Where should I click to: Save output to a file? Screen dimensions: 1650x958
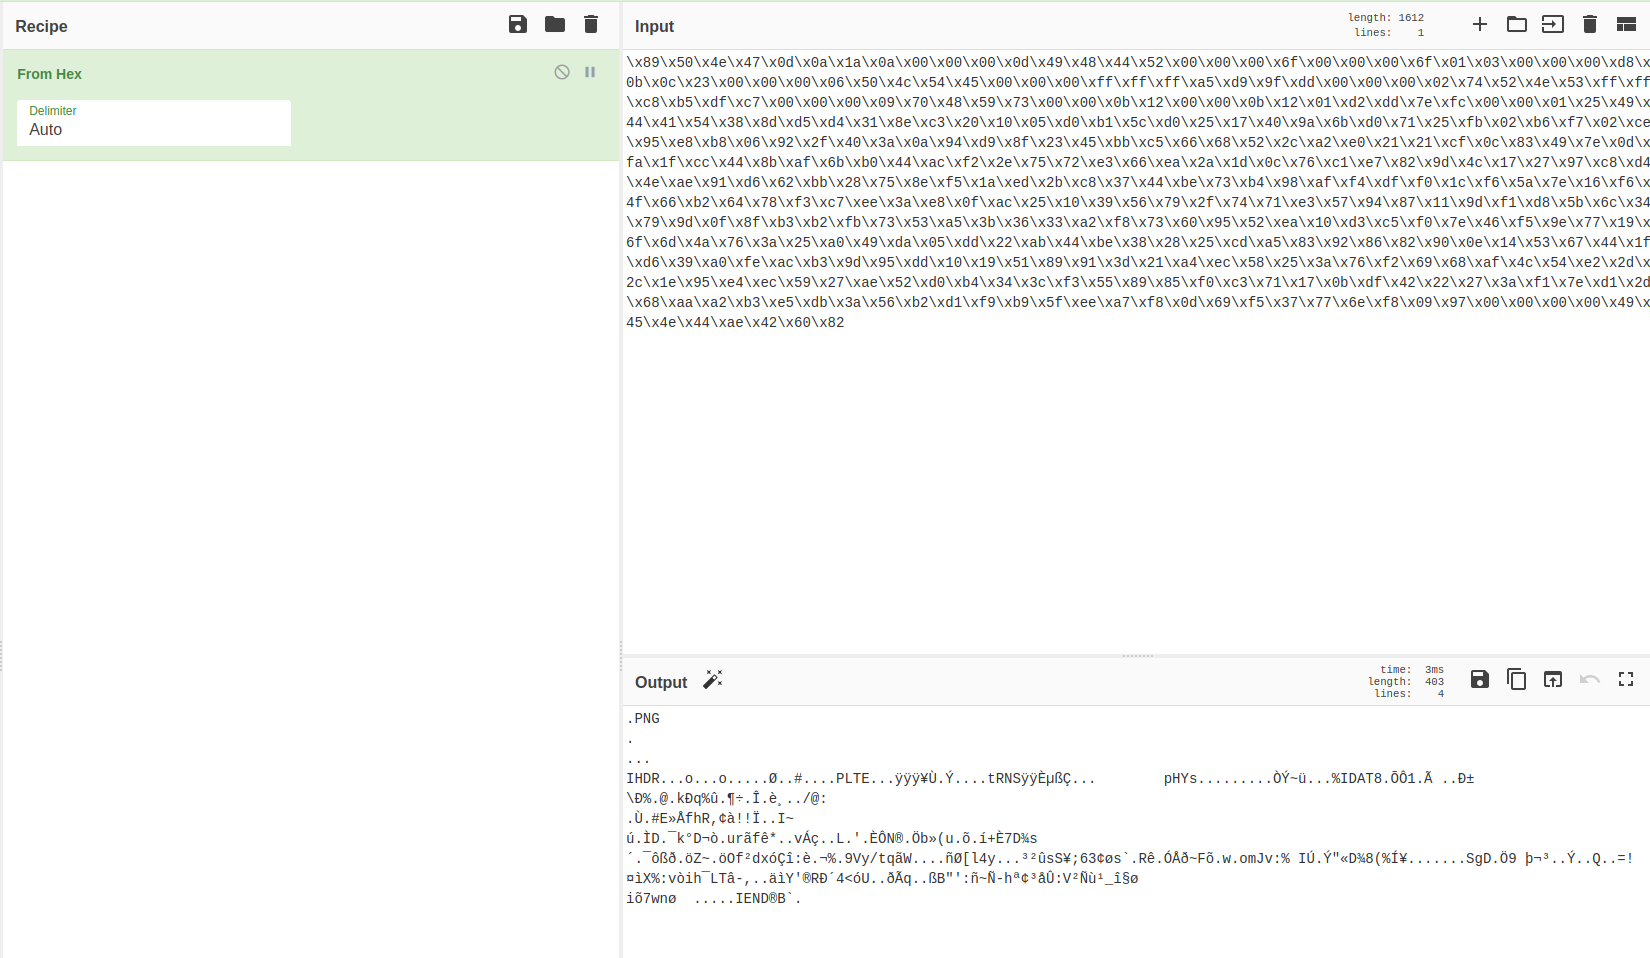point(1480,680)
